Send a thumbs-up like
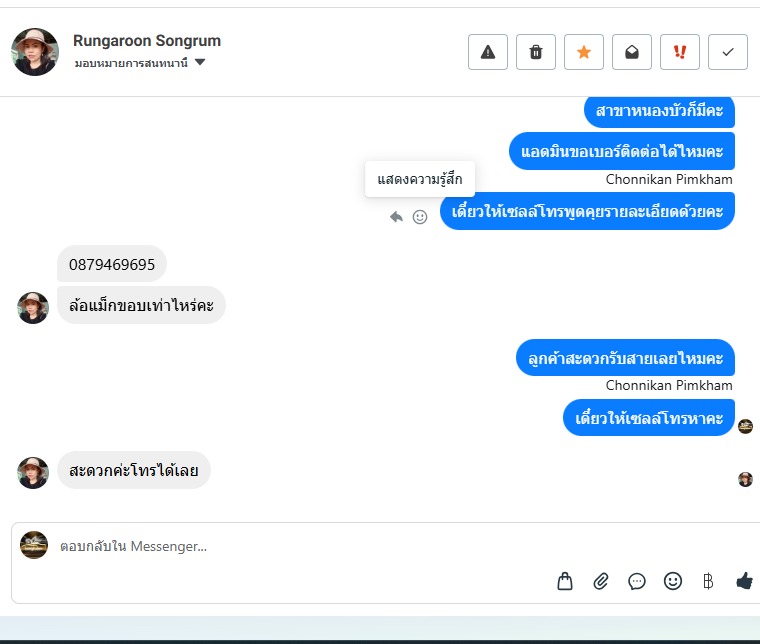Image resolution: width=760 pixels, height=644 pixels. coord(744,581)
